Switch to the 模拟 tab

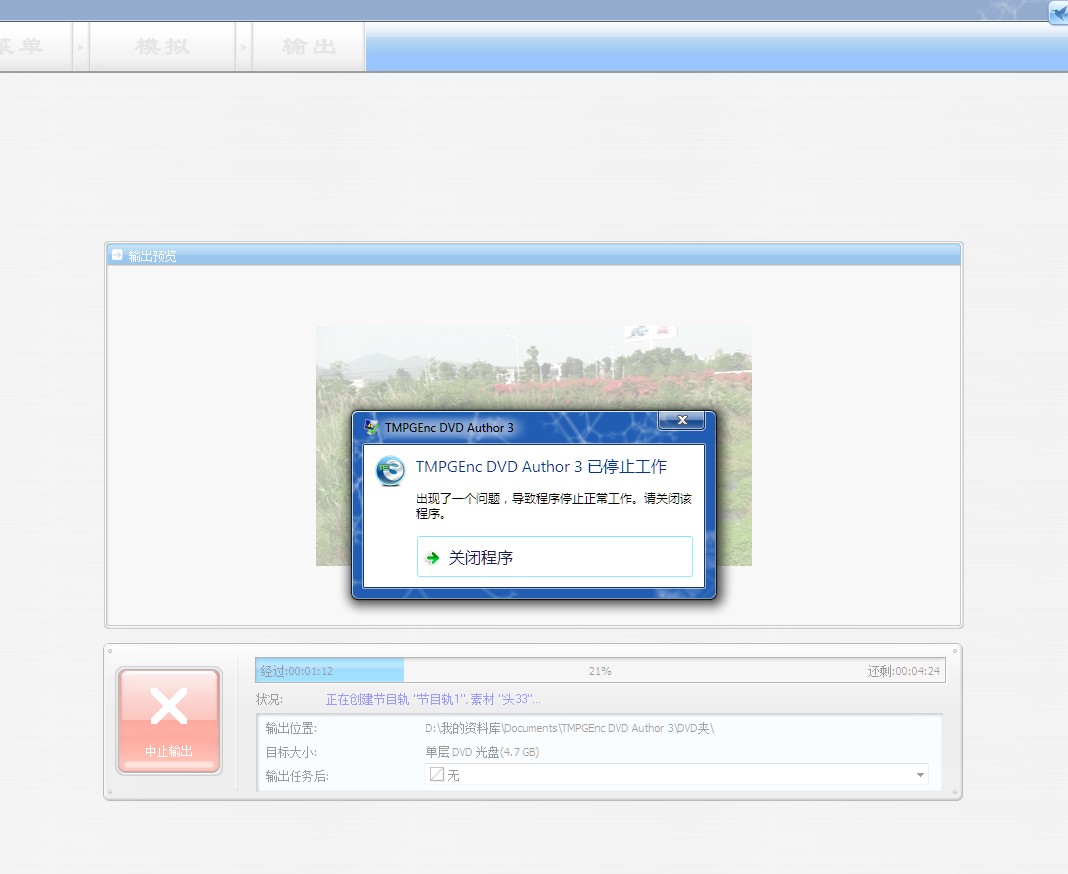pyautogui.click(x=162, y=46)
